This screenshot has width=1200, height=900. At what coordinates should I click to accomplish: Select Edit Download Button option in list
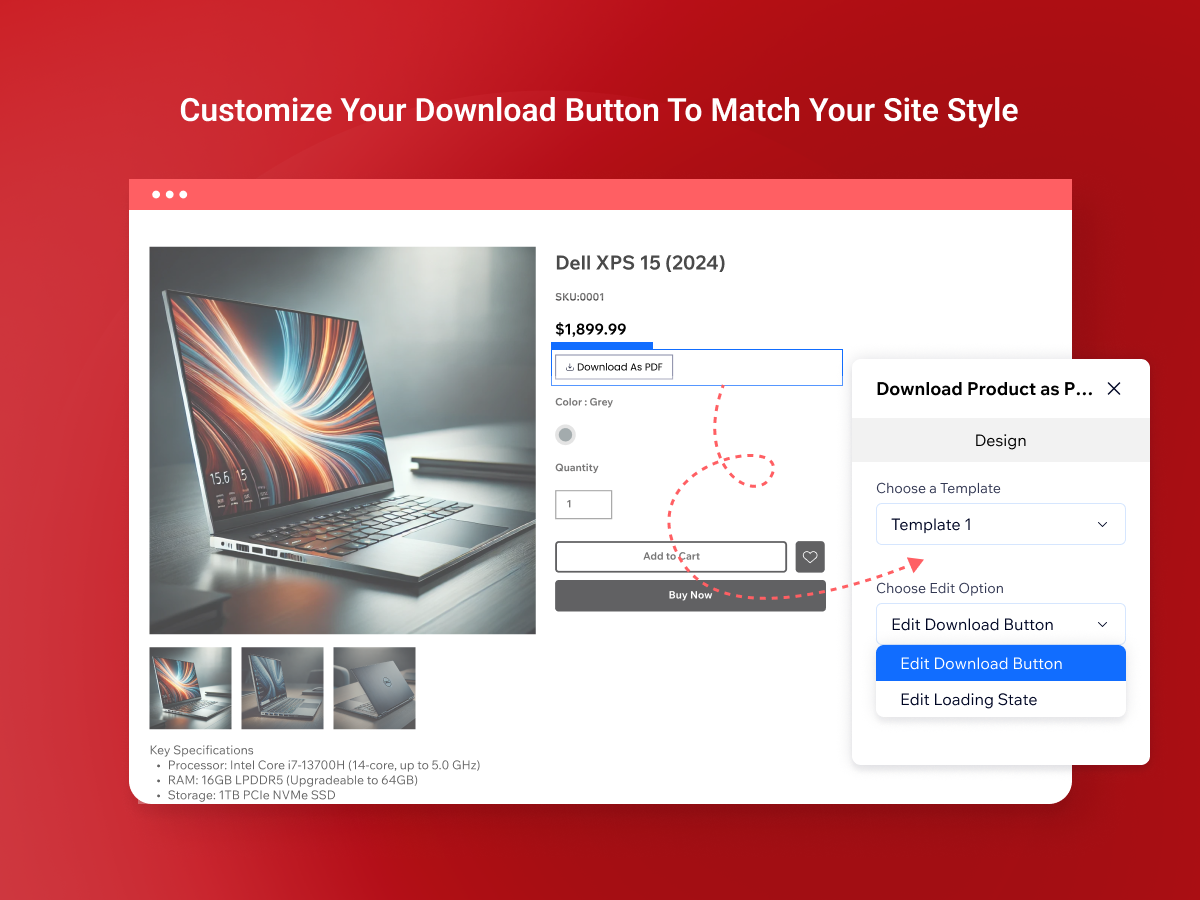pyautogui.click(x=1001, y=663)
